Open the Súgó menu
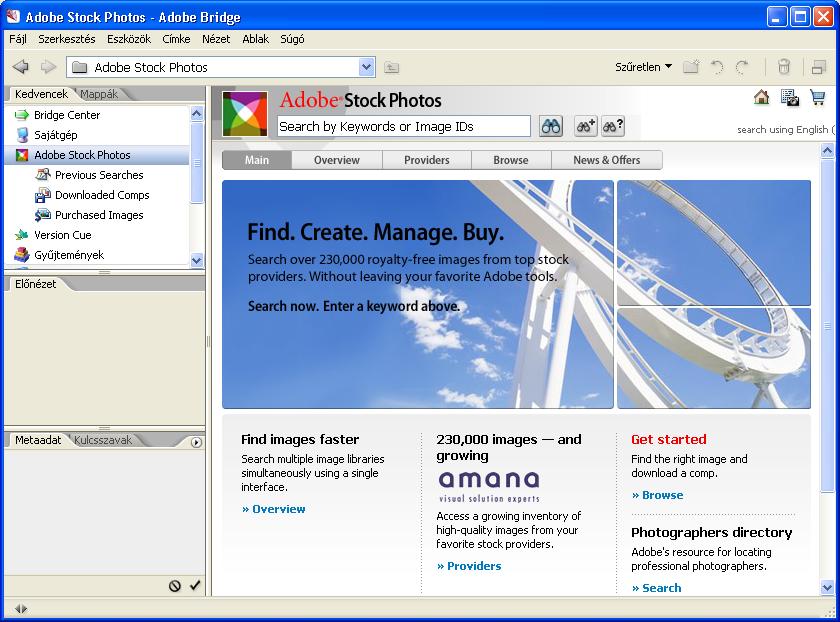Screen dimensions: 840x622 pos(292,39)
